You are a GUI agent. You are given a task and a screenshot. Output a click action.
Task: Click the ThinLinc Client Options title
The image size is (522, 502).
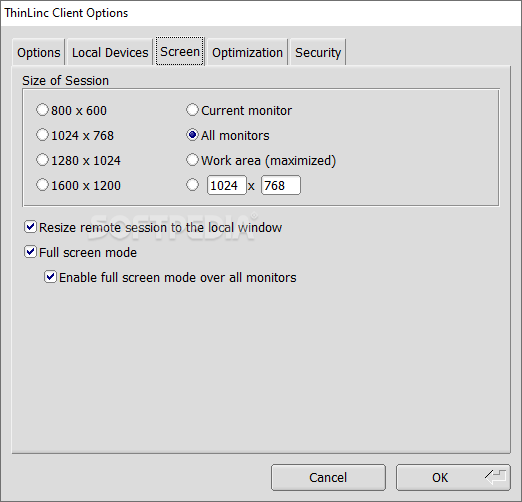coord(66,13)
